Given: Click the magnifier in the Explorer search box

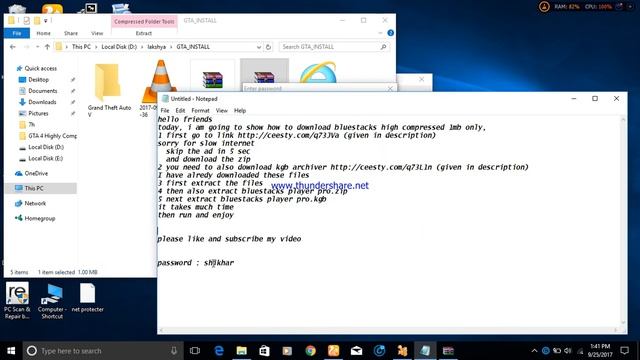Looking at the screenshot, I should click(x=383, y=47).
